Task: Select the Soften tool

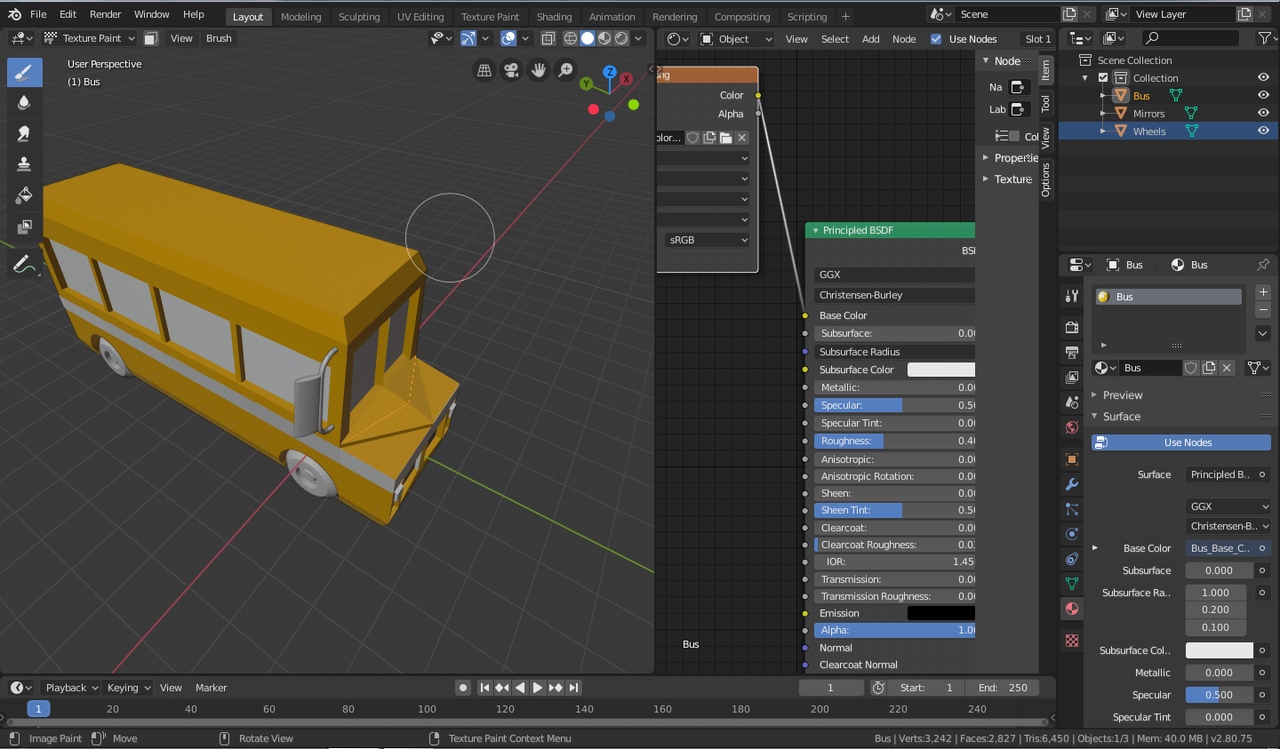Action: click(24, 103)
